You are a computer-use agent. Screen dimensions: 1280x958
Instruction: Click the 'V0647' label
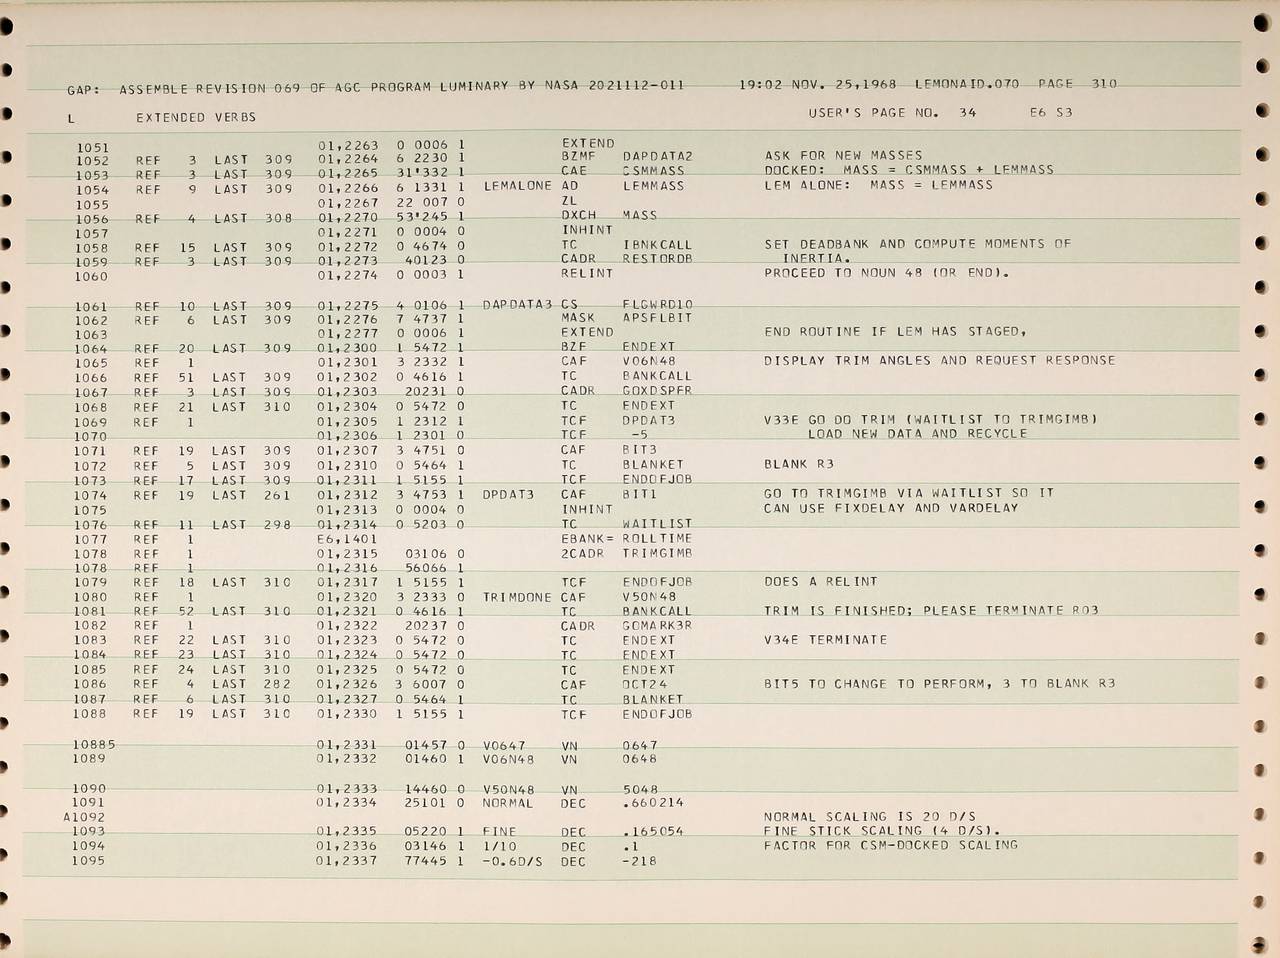pos(504,745)
